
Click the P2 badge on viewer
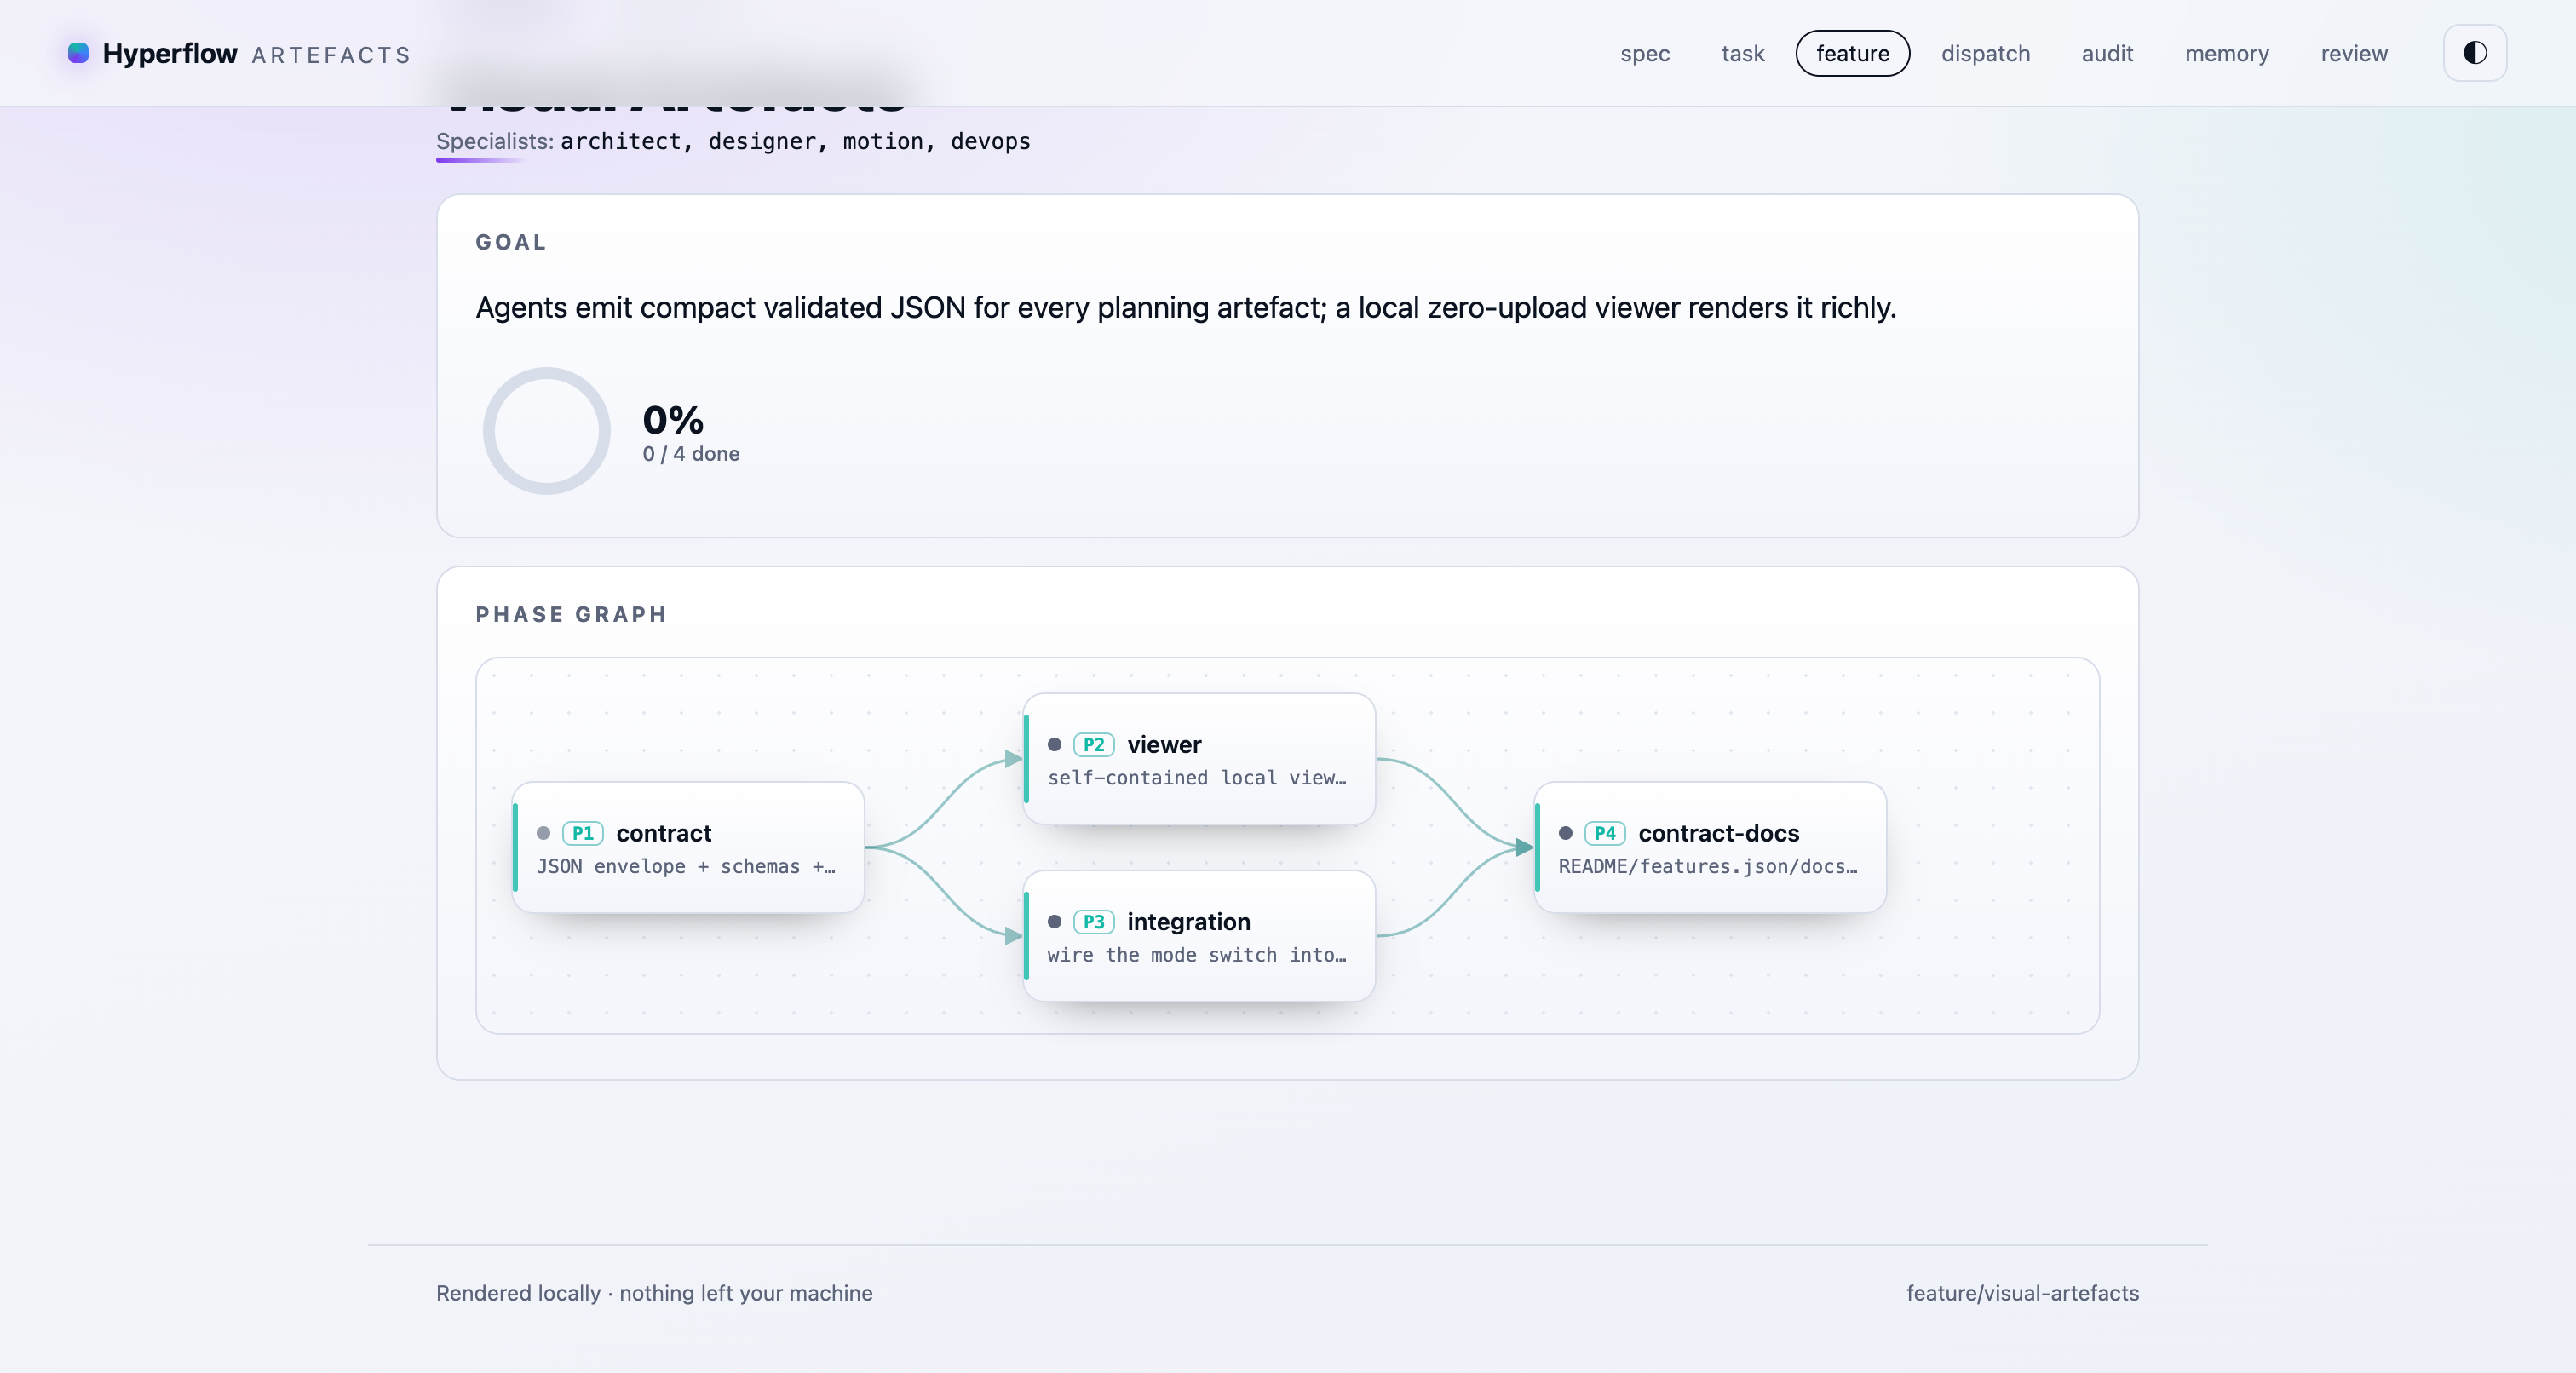(1094, 745)
